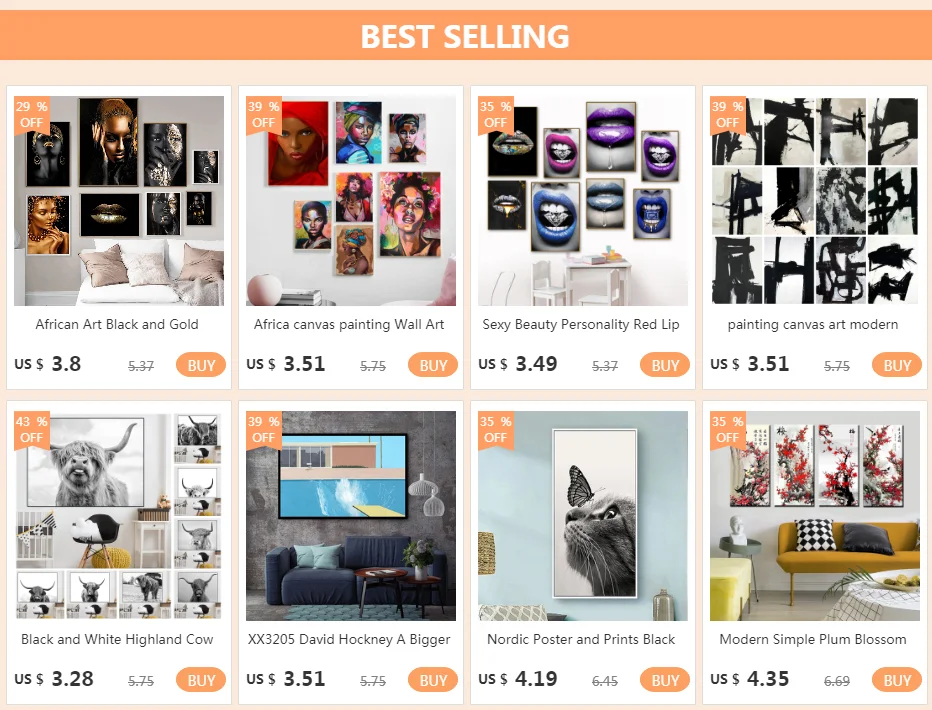Click the BEST SELLING banner header

pos(466,35)
